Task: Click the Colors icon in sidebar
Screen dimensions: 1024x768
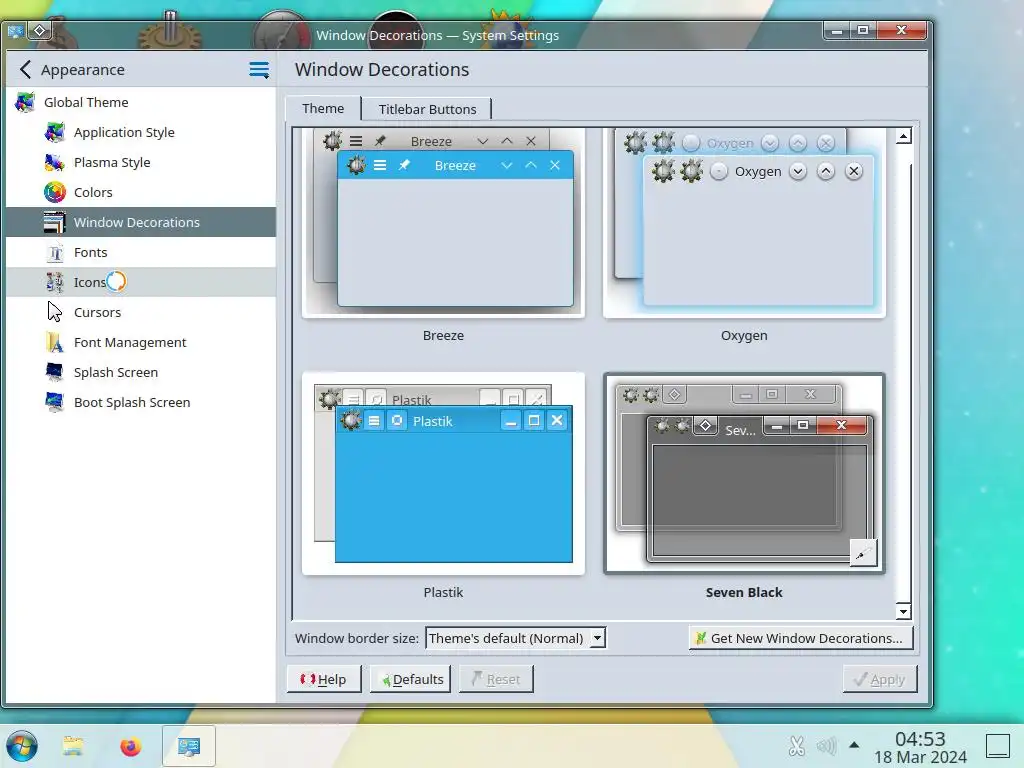Action: pyautogui.click(x=55, y=192)
